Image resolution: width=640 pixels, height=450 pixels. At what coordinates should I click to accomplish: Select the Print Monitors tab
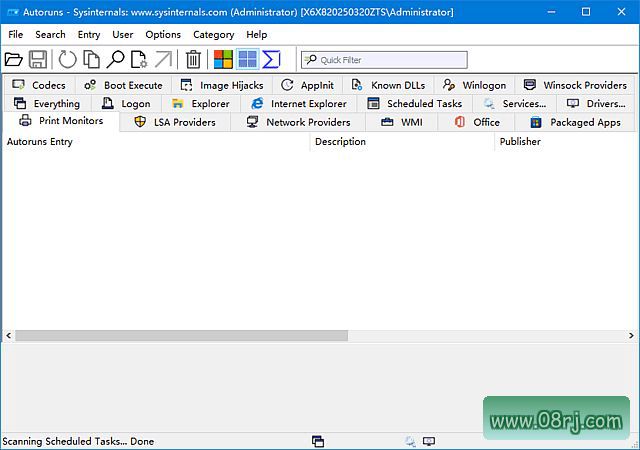[x=61, y=121]
